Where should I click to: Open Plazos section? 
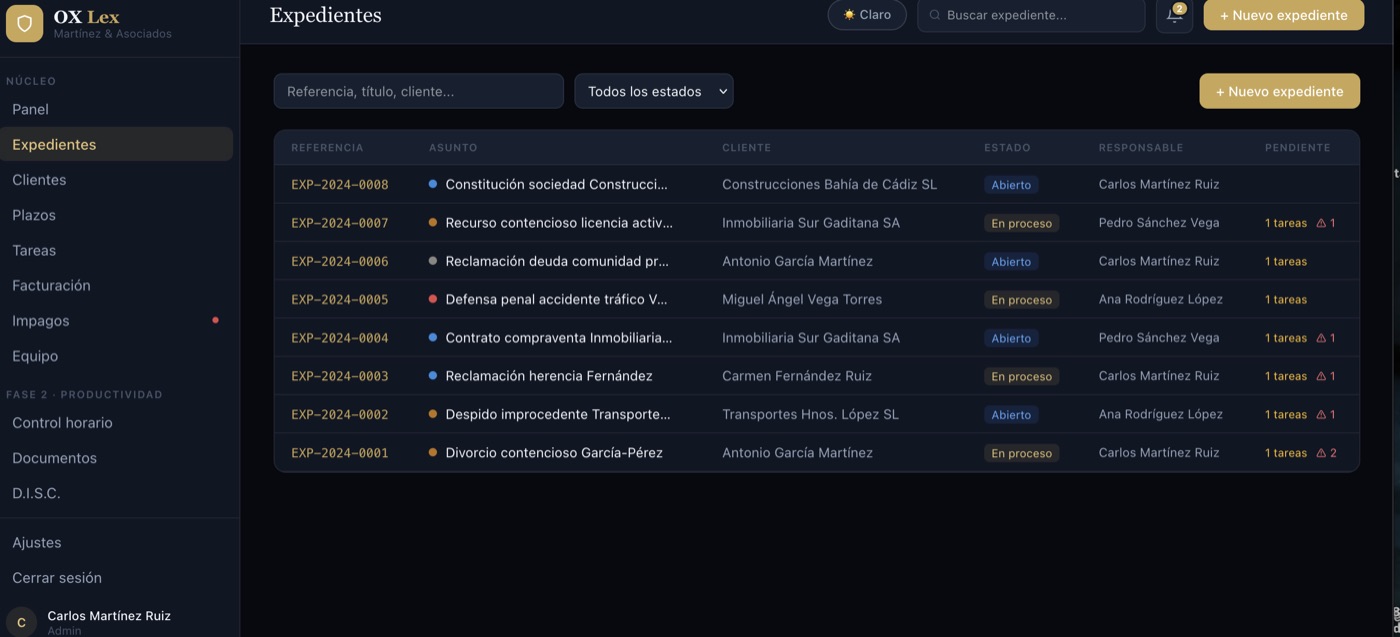34,215
